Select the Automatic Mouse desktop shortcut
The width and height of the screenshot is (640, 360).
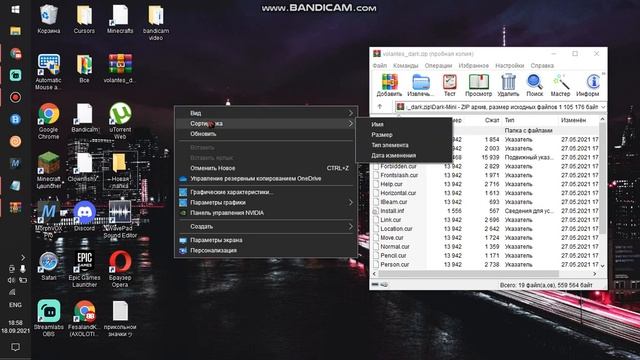click(49, 71)
